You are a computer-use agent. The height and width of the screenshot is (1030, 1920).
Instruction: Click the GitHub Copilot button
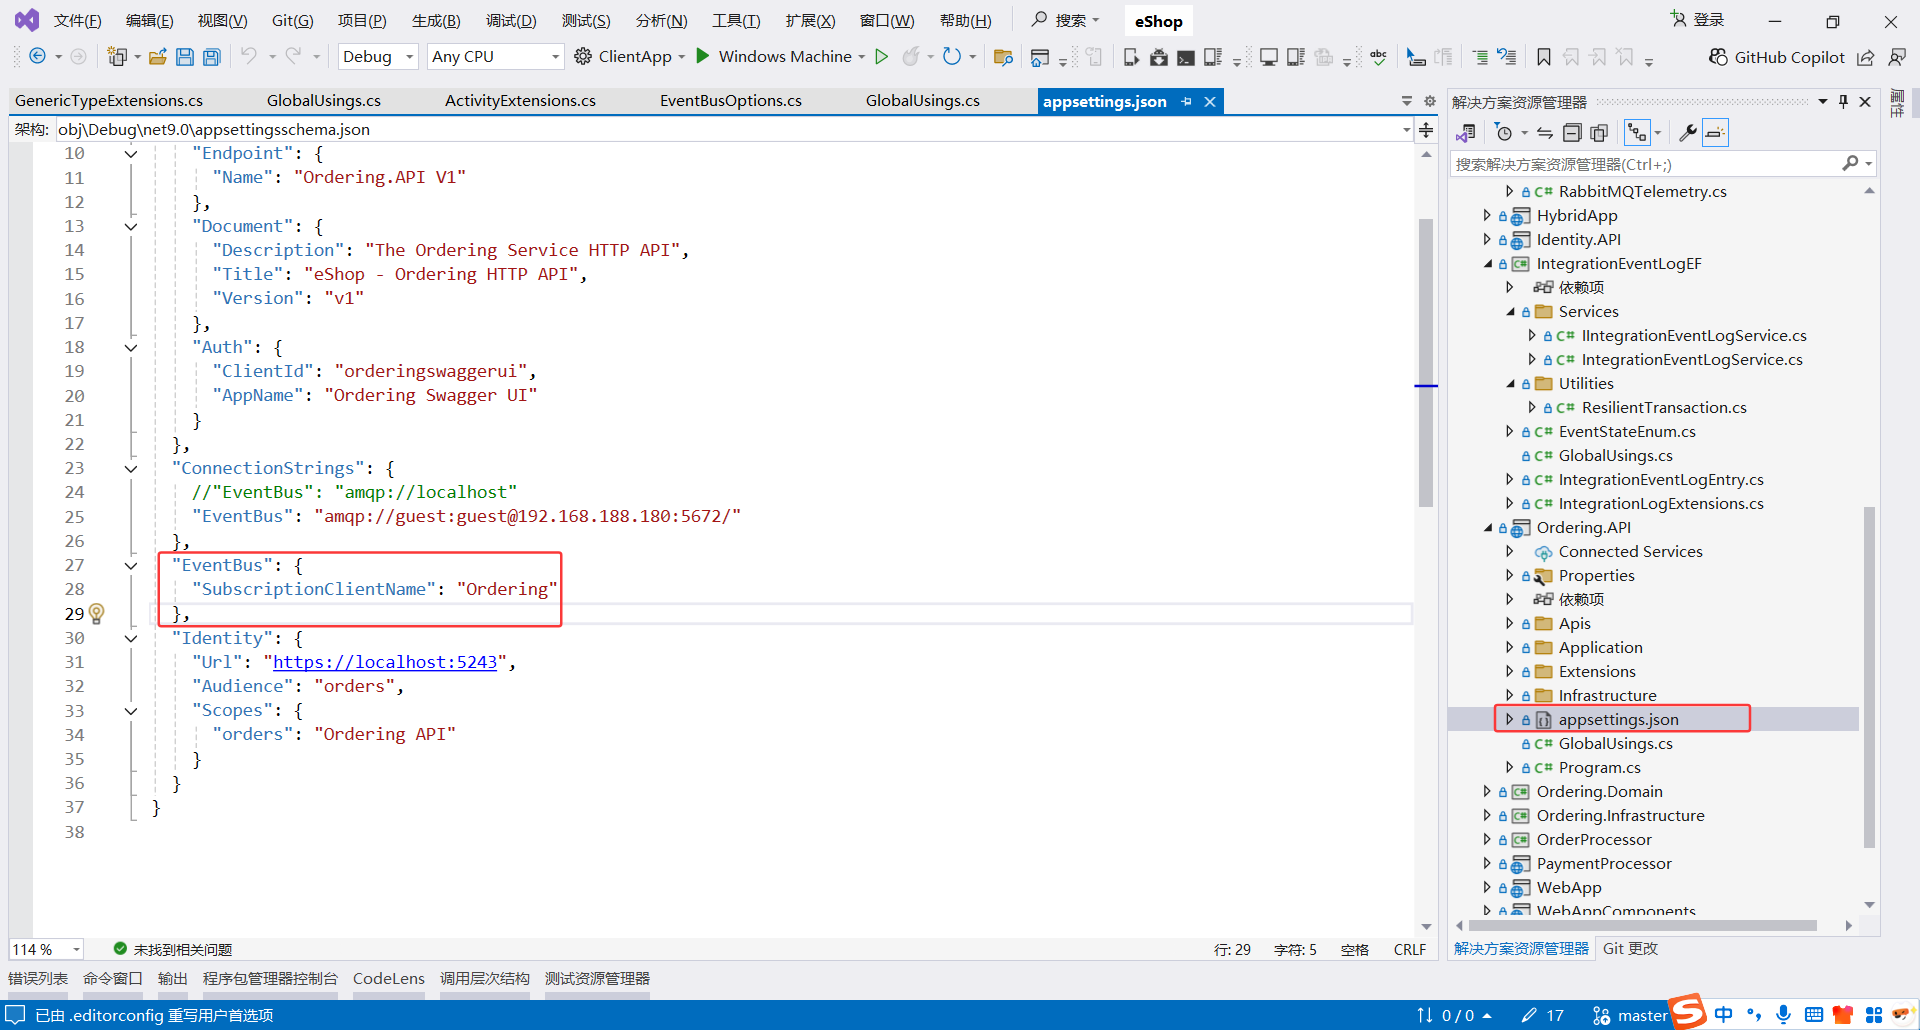(x=1776, y=57)
